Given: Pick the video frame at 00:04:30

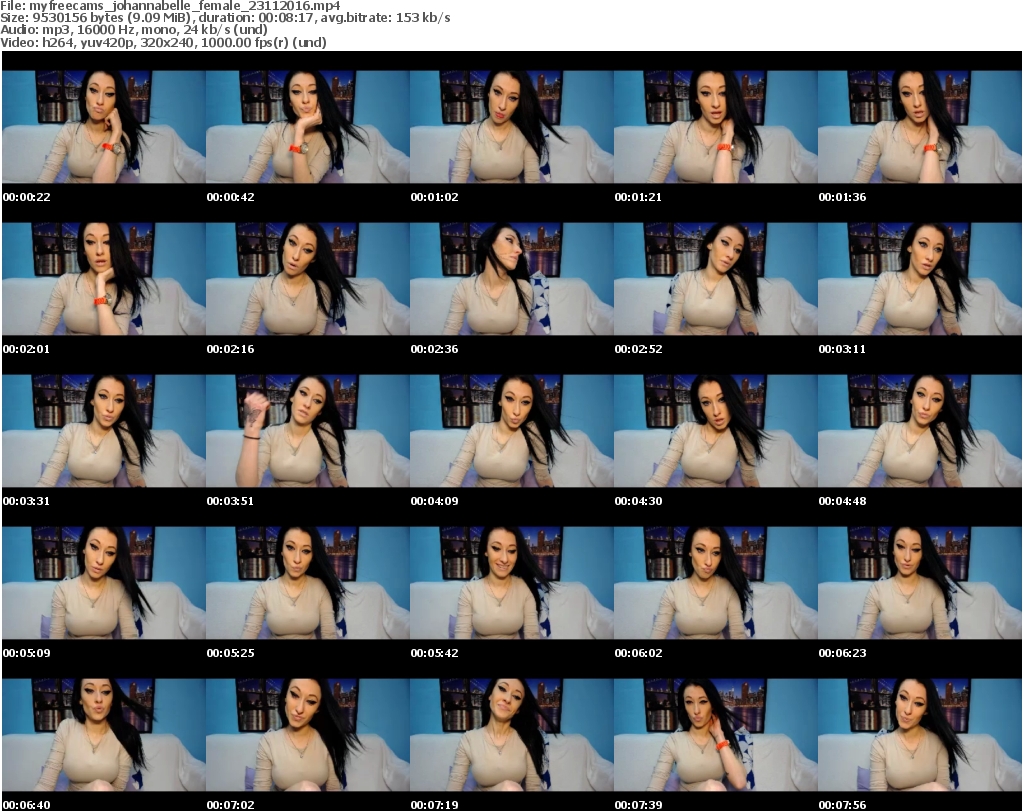Looking at the screenshot, I should click(716, 431).
